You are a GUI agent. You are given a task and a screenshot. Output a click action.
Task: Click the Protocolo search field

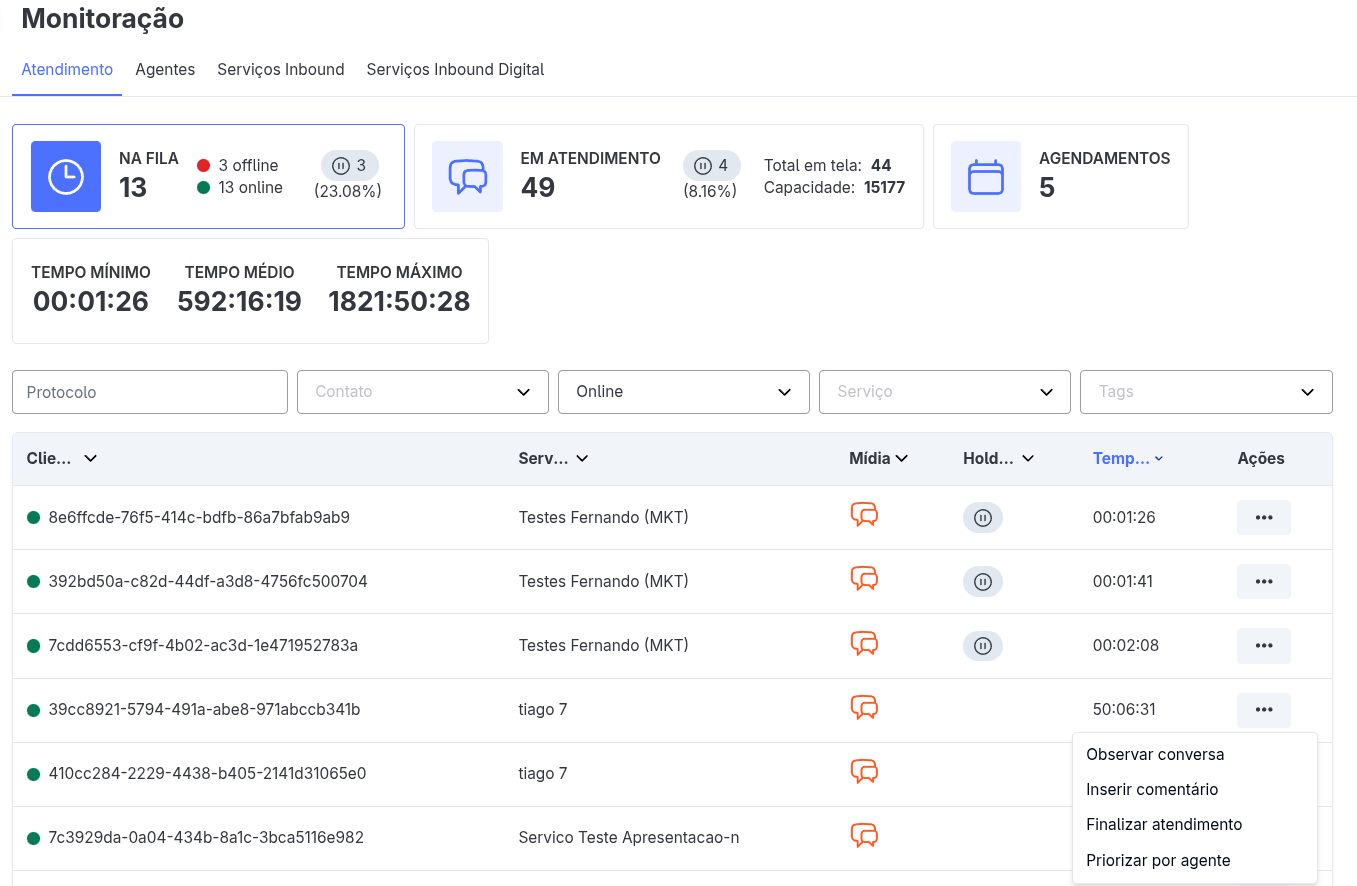point(150,392)
